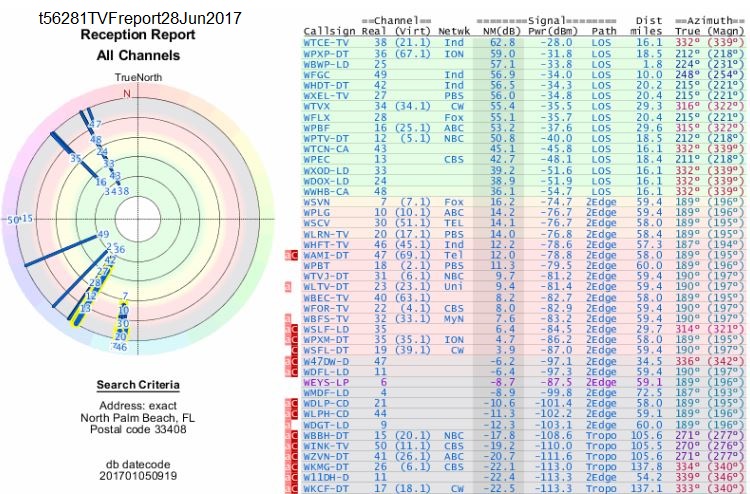This screenshot has width=750, height=494.
Task: Click the red N north marker
Action: coord(126,92)
